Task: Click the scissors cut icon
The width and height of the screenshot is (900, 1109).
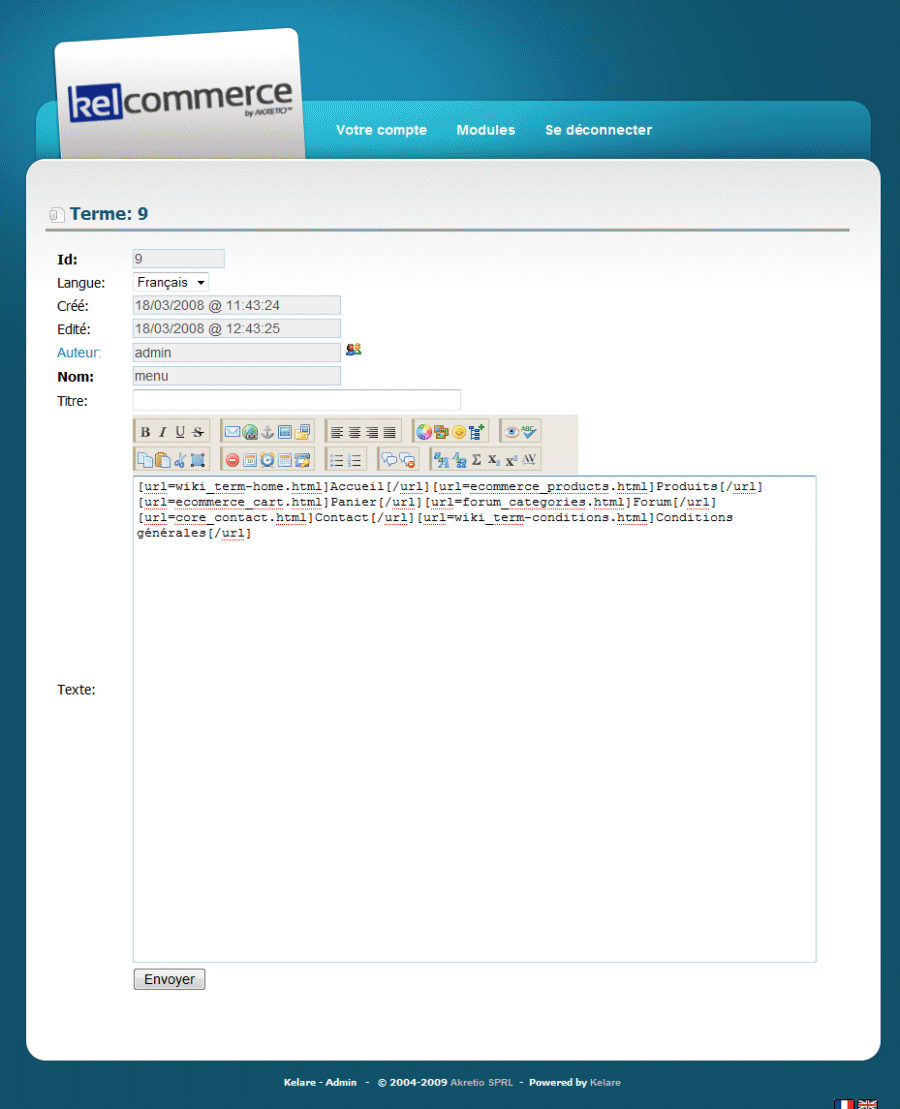Action: coord(180,460)
